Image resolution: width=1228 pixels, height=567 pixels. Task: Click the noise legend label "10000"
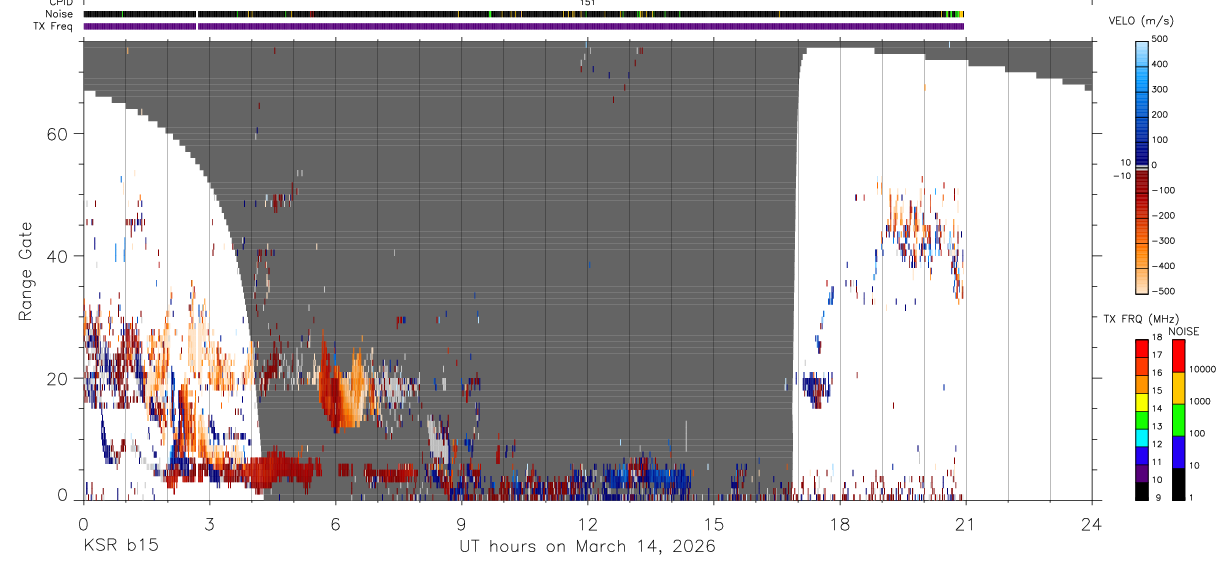[x=1201, y=370]
